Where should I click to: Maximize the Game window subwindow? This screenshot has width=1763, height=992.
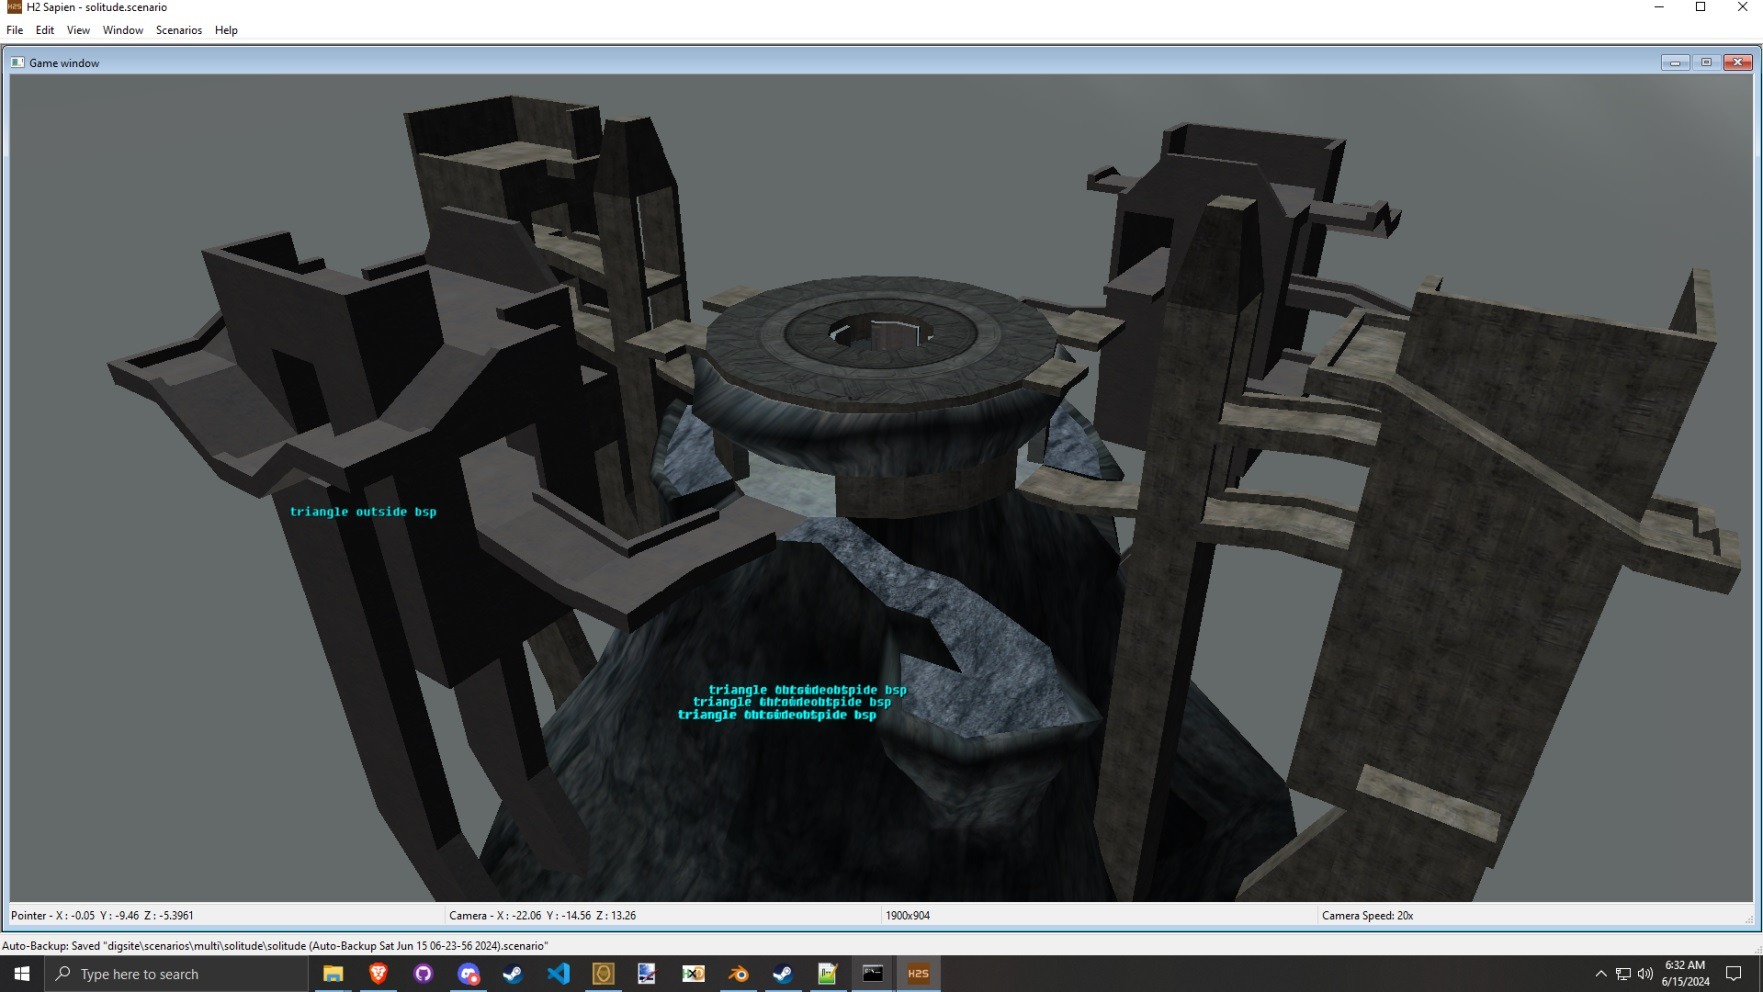coord(1706,62)
